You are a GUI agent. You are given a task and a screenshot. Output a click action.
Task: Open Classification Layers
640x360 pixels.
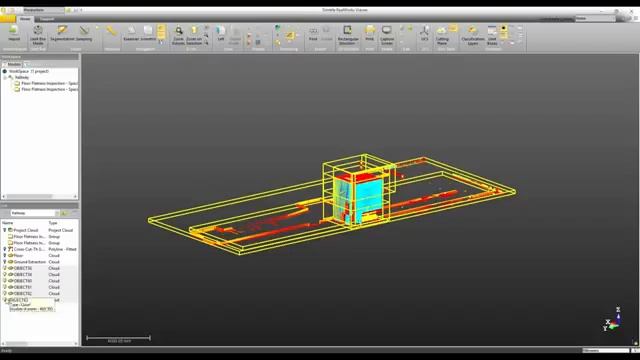click(473, 35)
